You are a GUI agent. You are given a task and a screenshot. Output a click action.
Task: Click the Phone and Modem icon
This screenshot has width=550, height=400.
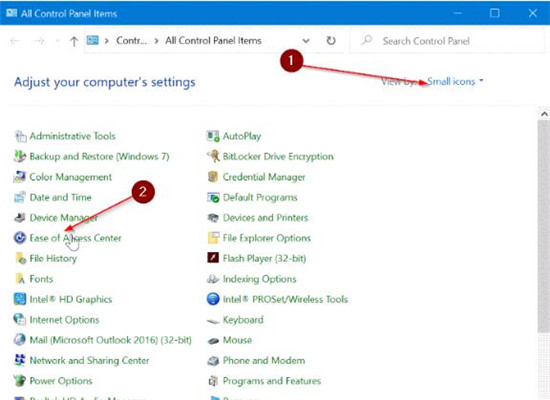[213, 360]
